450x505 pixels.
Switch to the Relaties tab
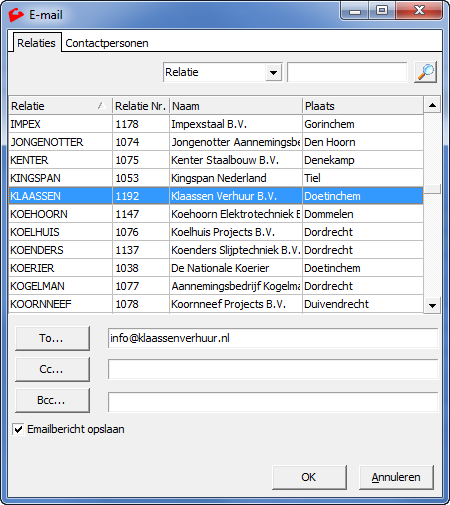coord(36,43)
